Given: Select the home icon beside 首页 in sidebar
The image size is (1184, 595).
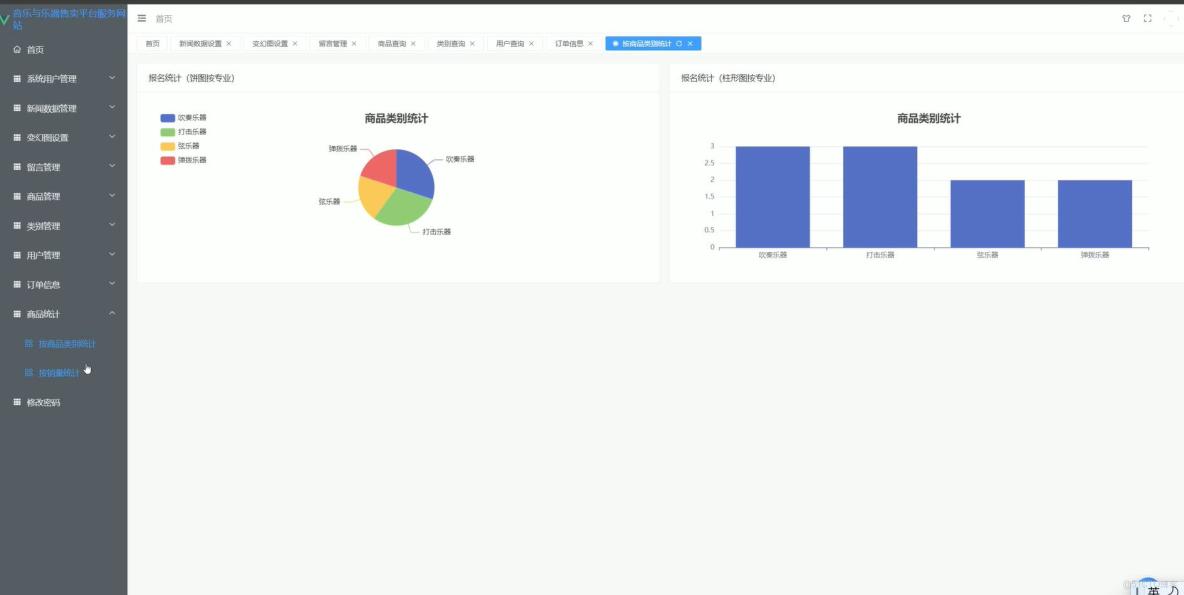Looking at the screenshot, I should [x=18, y=48].
